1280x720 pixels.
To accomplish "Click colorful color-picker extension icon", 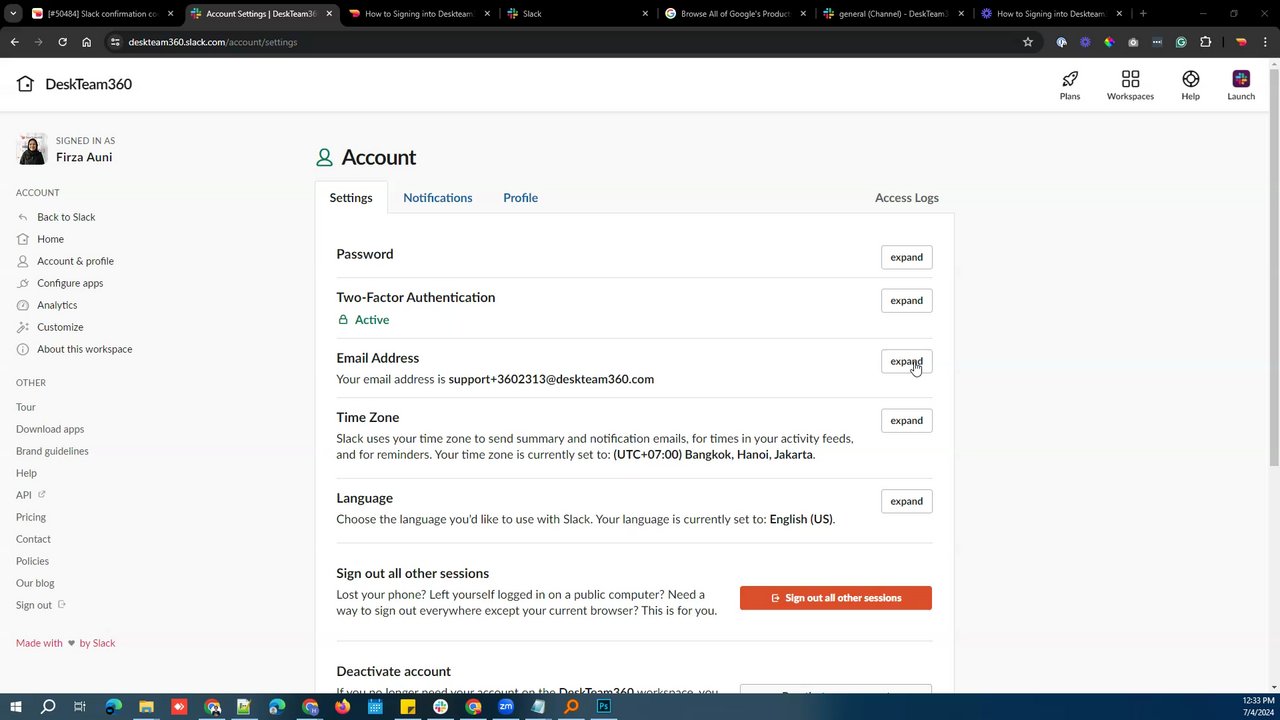I will tap(1109, 42).
